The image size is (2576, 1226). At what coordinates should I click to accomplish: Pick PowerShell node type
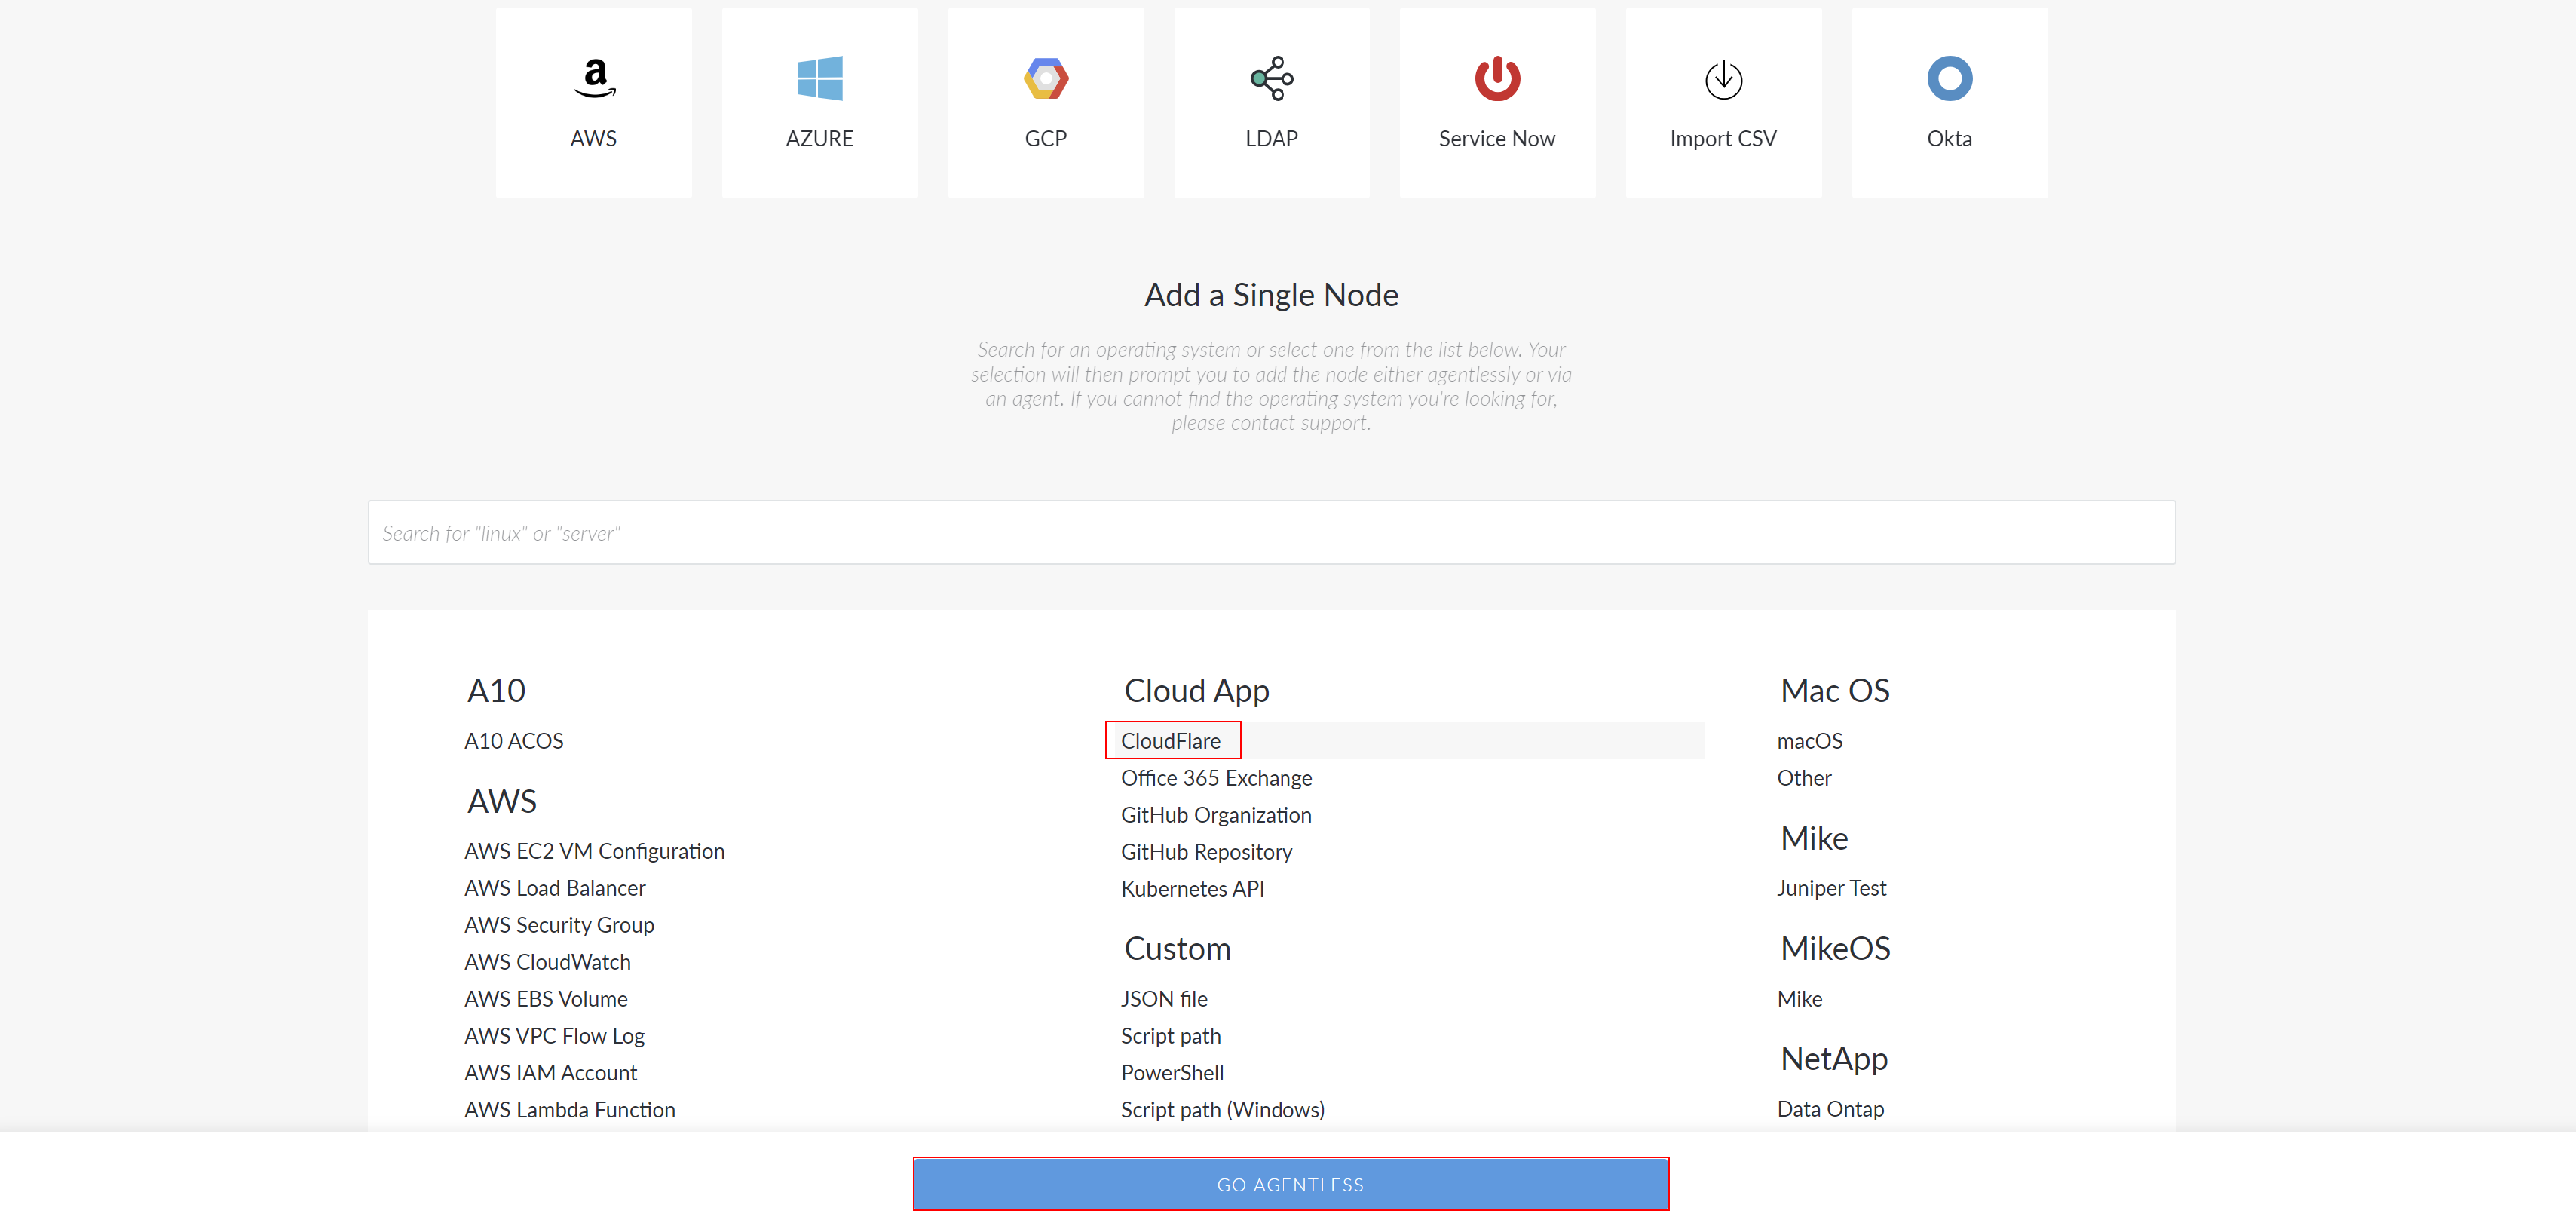pyautogui.click(x=1172, y=1073)
